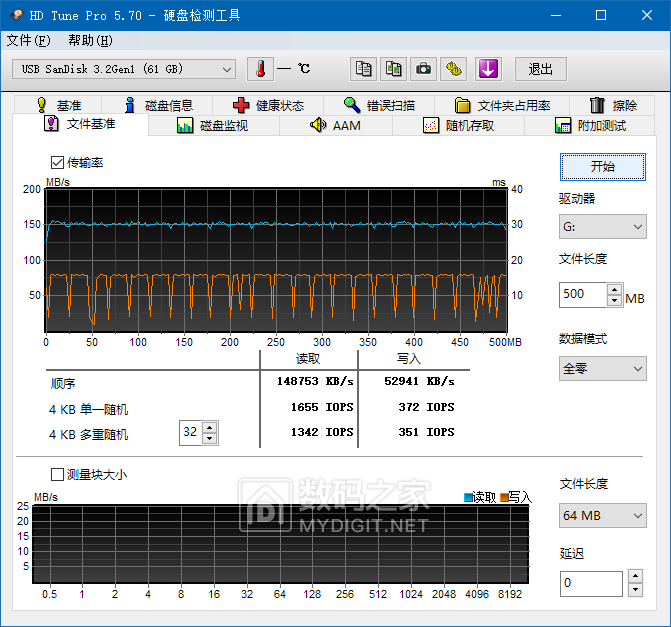The width and height of the screenshot is (671, 627).
Task: Expand the 数据模式 全零 dropdown
Action: coord(603,368)
